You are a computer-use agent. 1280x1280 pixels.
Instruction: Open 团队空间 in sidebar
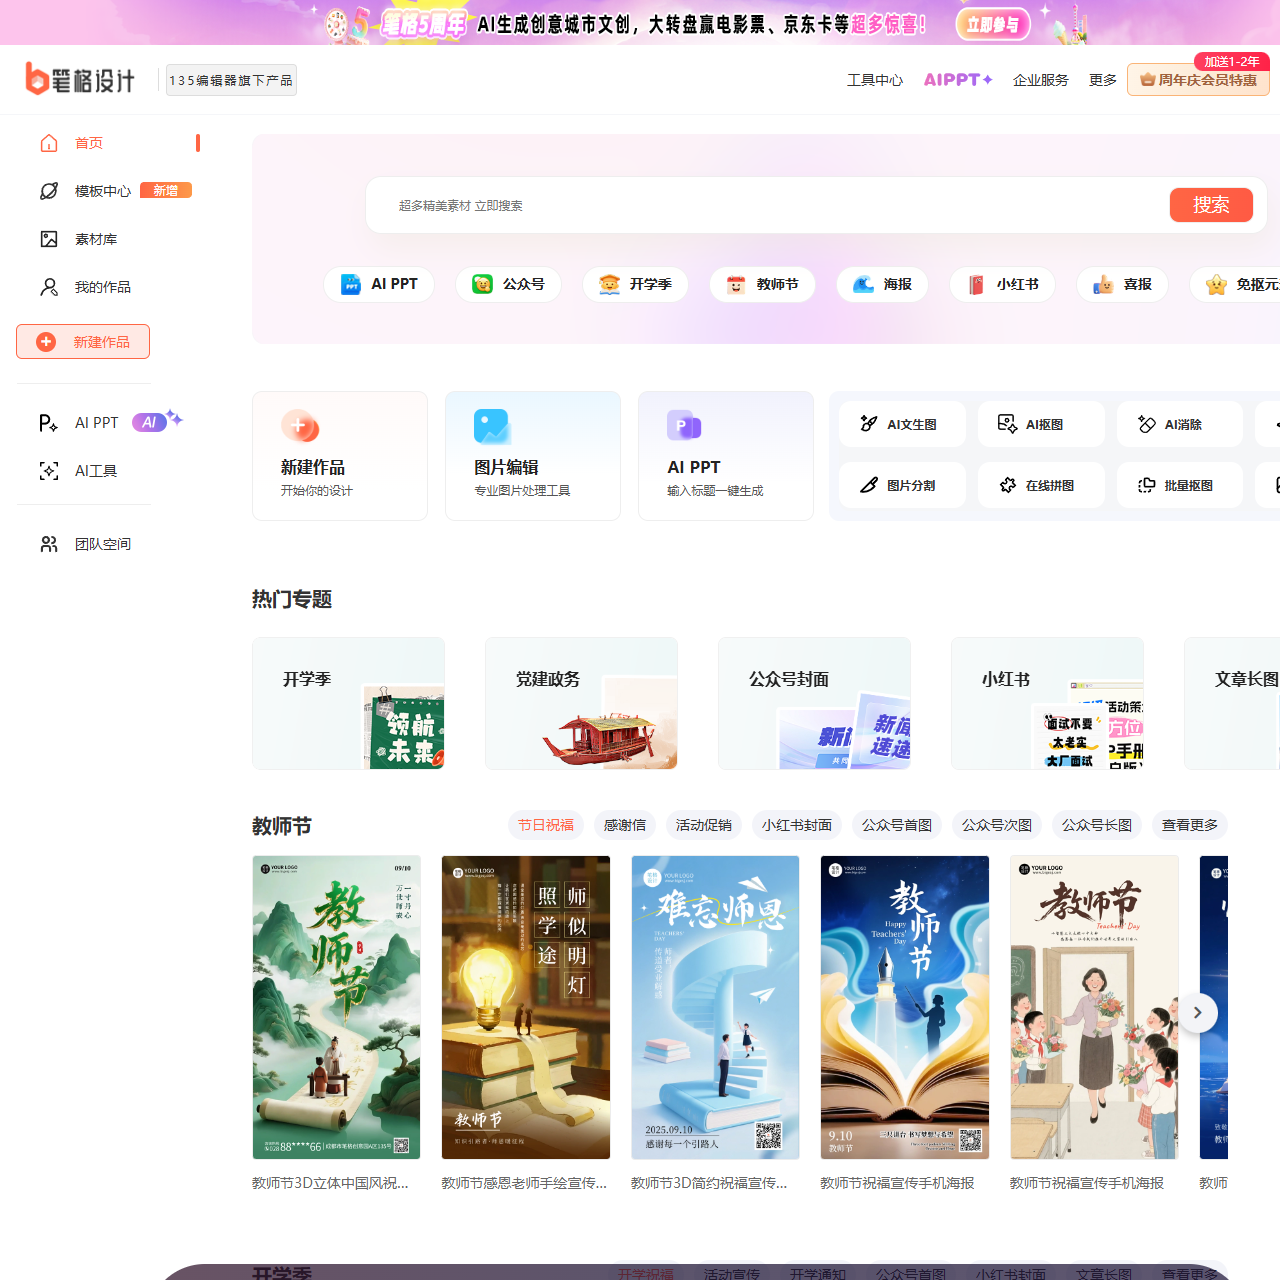point(102,544)
